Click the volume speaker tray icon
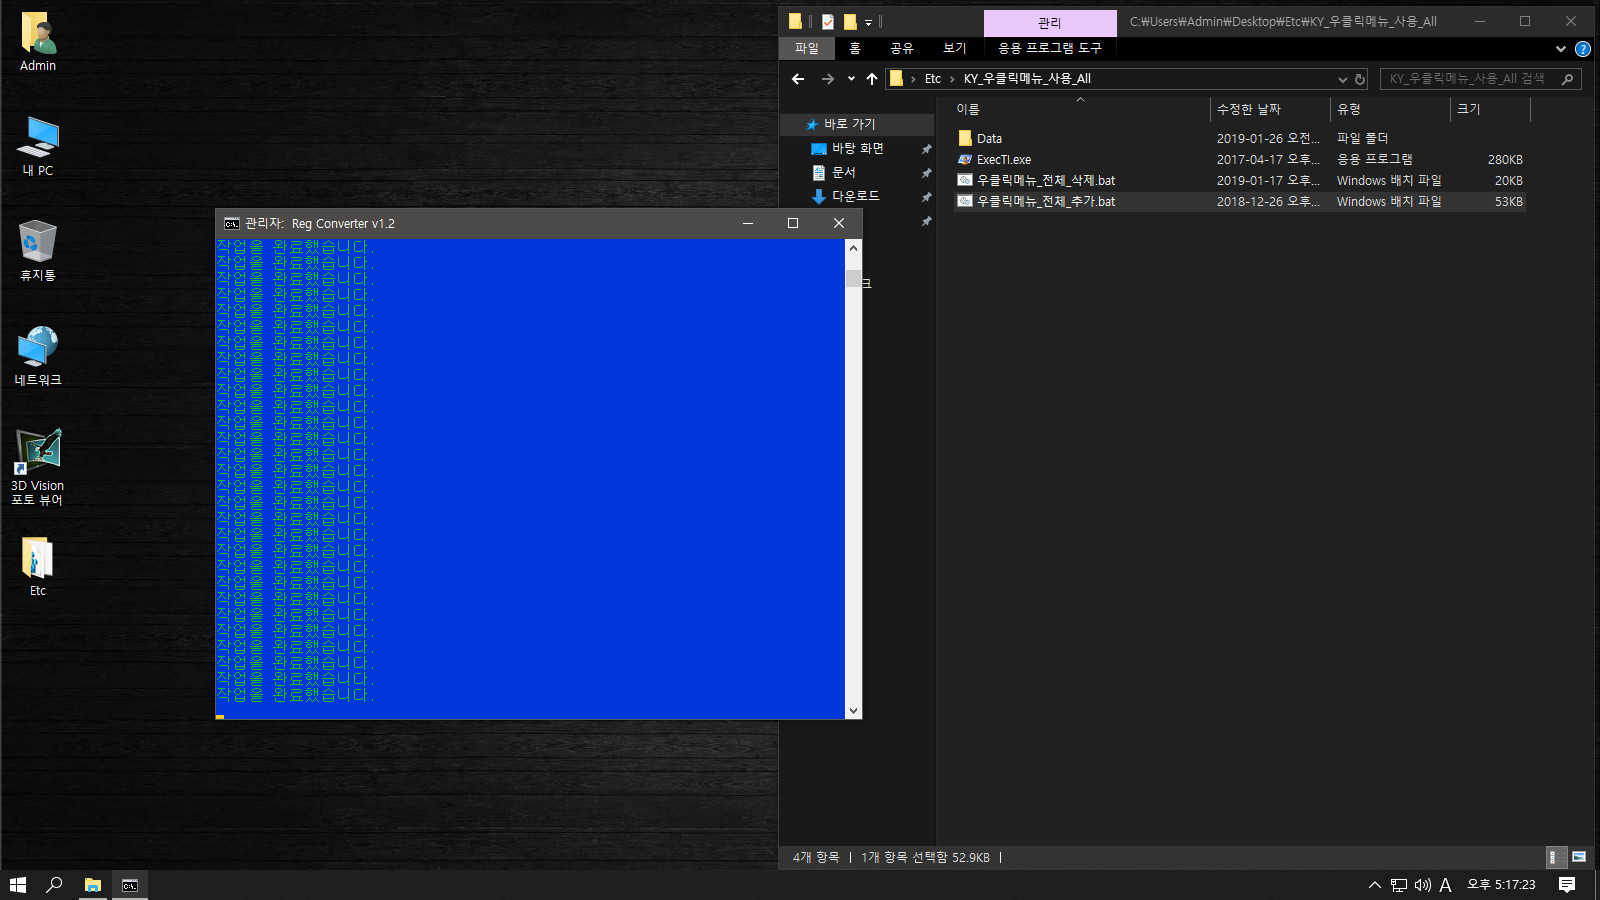Viewport: 1600px width, 900px height. click(x=1422, y=885)
